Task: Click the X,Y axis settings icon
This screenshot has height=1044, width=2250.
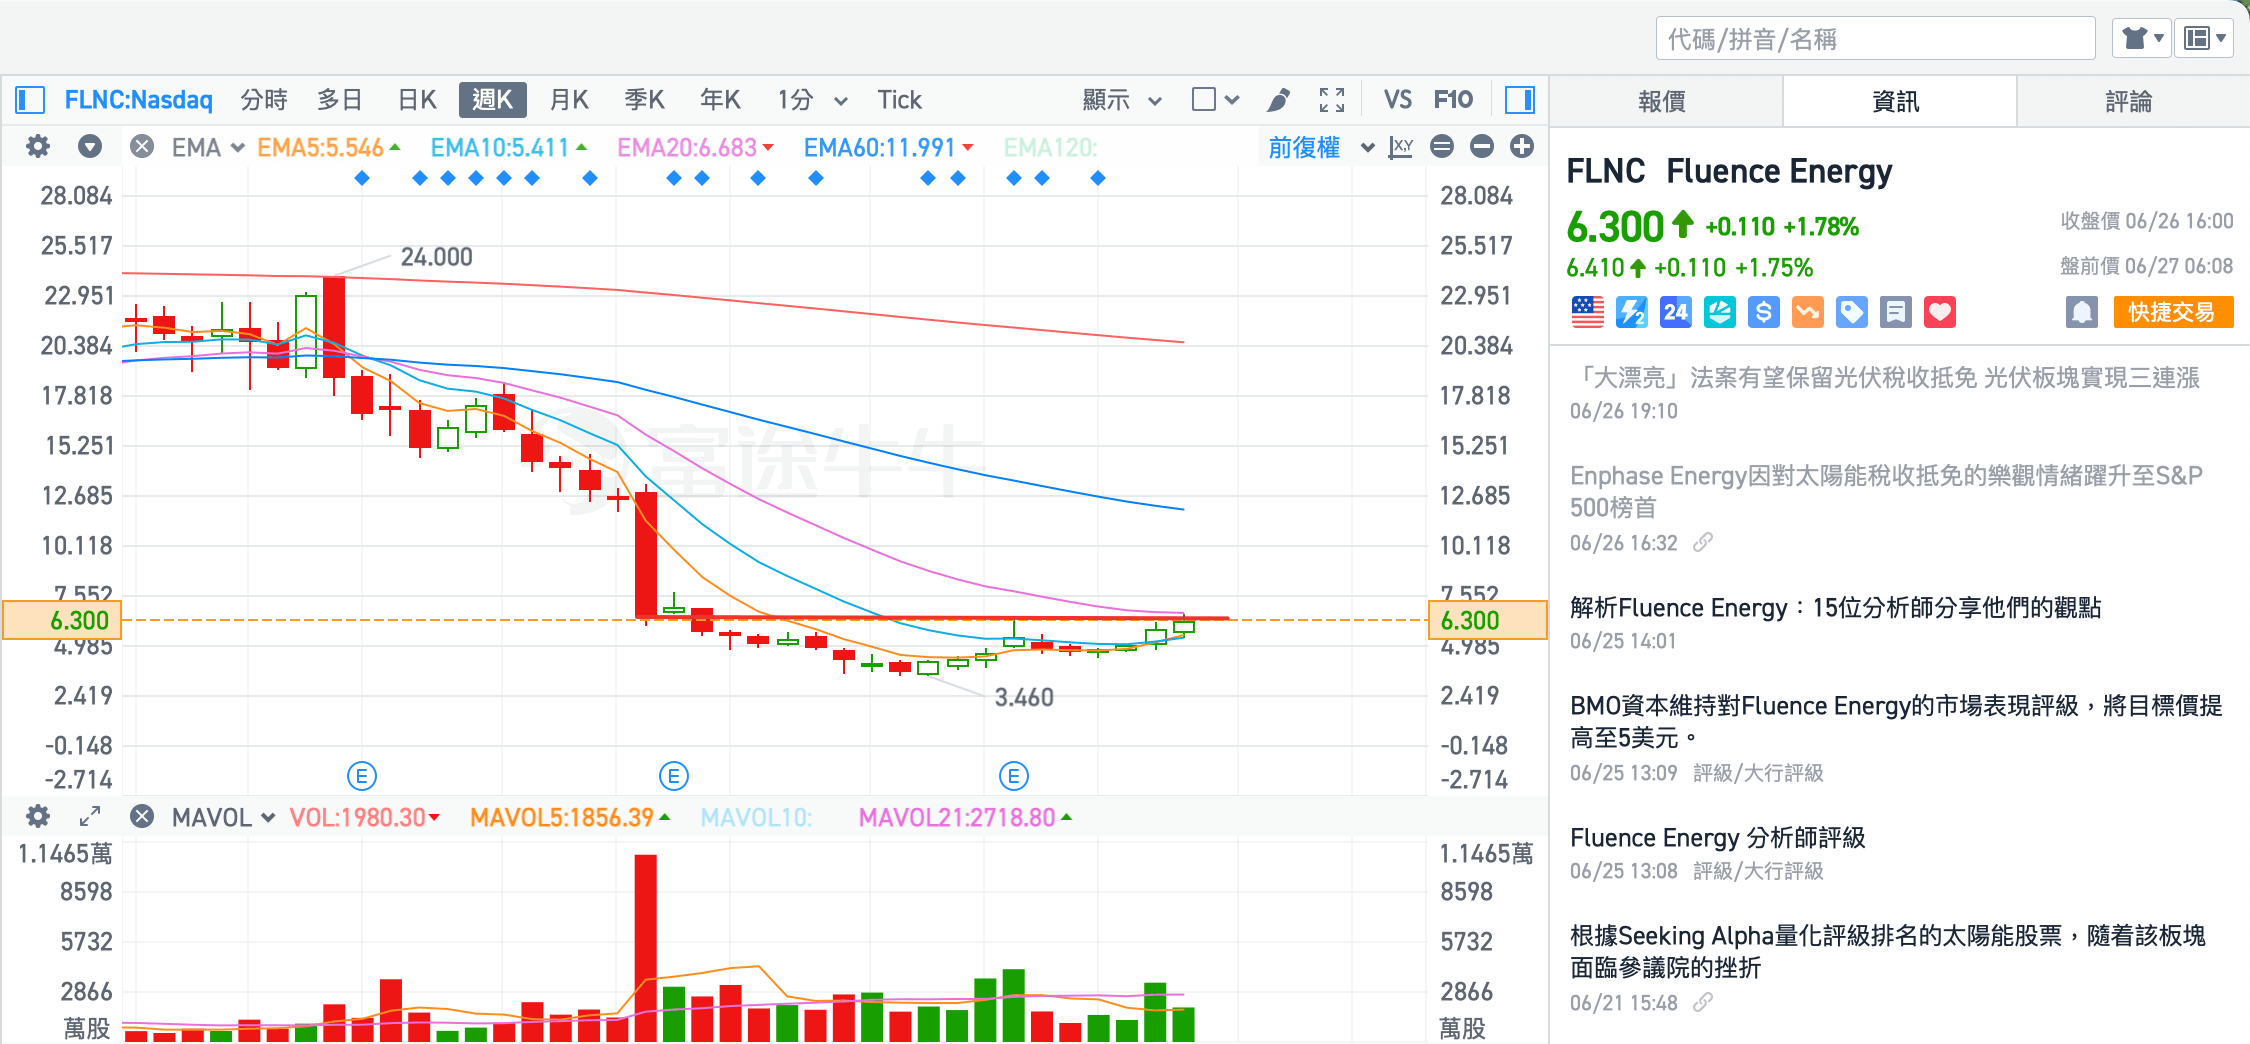Action: click(x=1401, y=147)
